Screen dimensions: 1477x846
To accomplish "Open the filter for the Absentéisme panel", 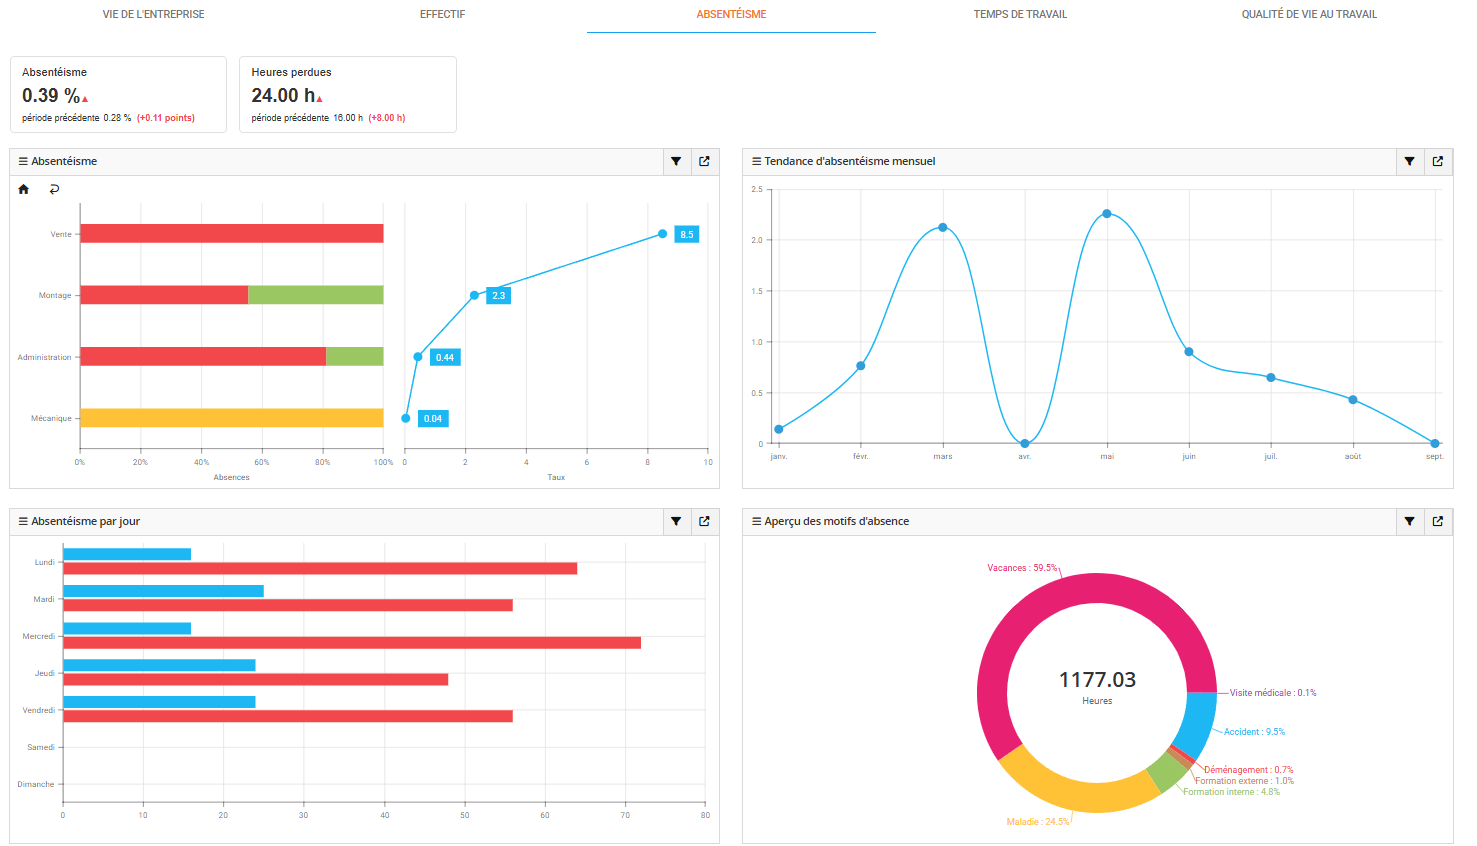I will (676, 161).
